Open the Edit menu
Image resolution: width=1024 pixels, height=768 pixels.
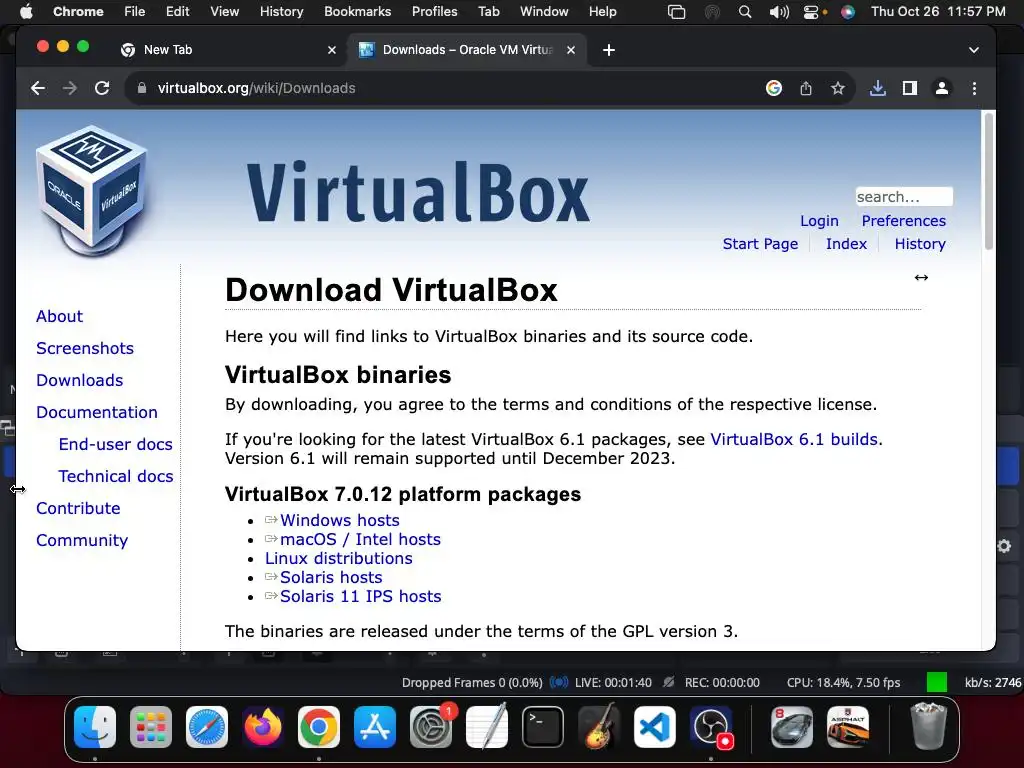(177, 12)
